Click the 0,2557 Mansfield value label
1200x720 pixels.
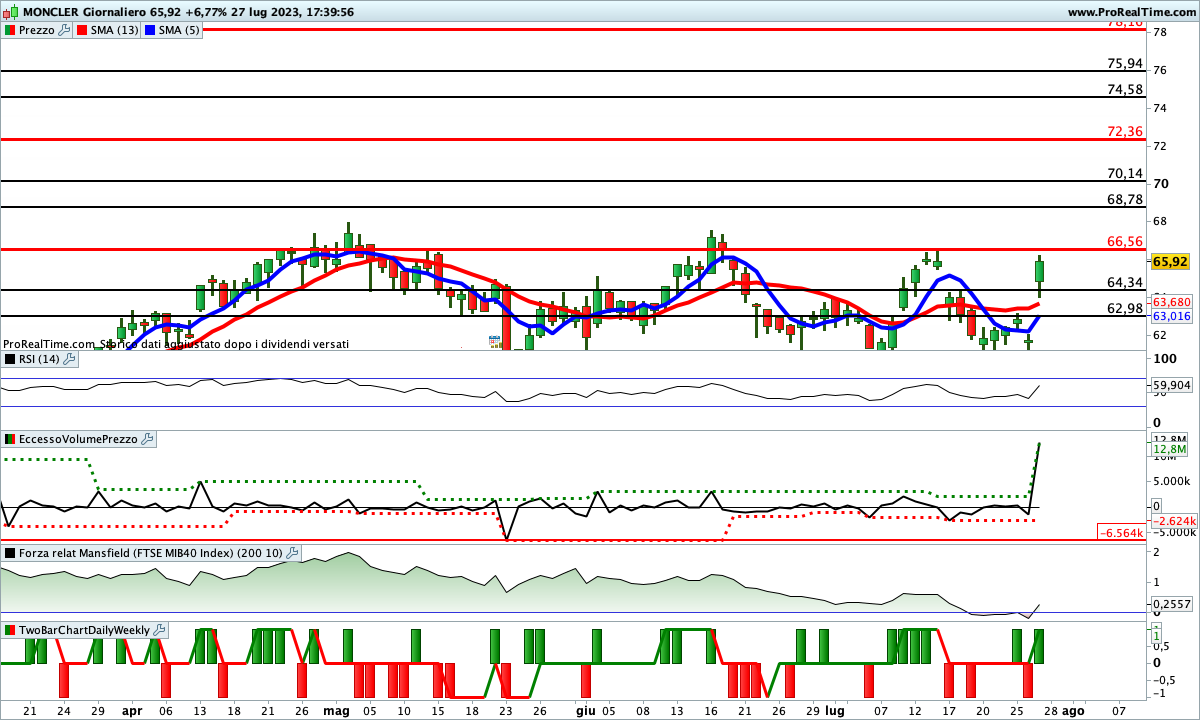click(1171, 604)
